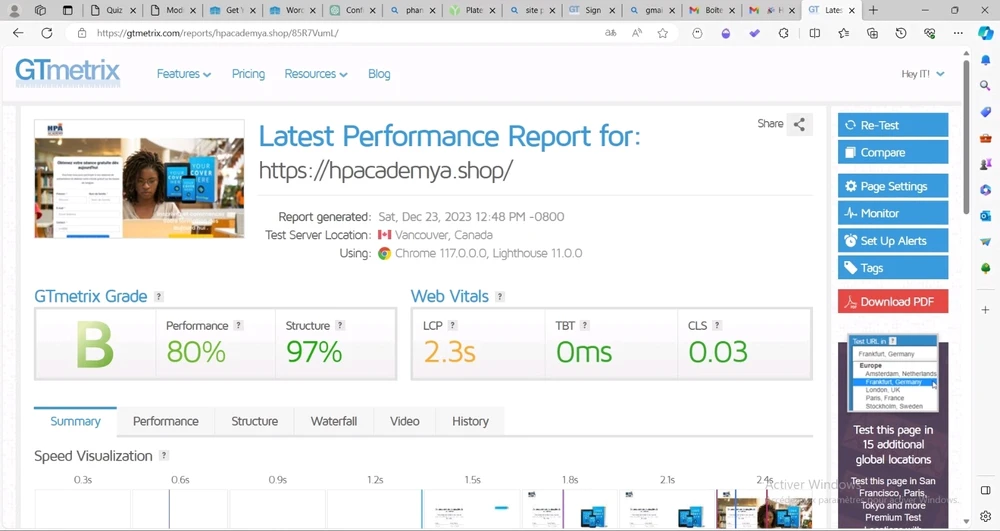Open the Pricing link in navigation
Screen dimensions: 1000x531
[x=248, y=74]
